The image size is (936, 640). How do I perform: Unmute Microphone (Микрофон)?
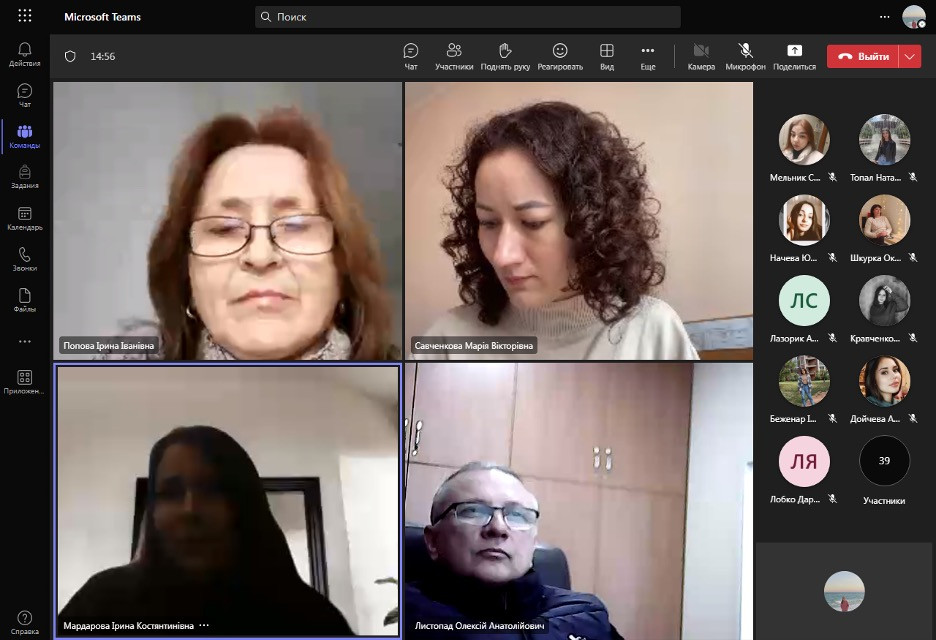tap(746, 57)
